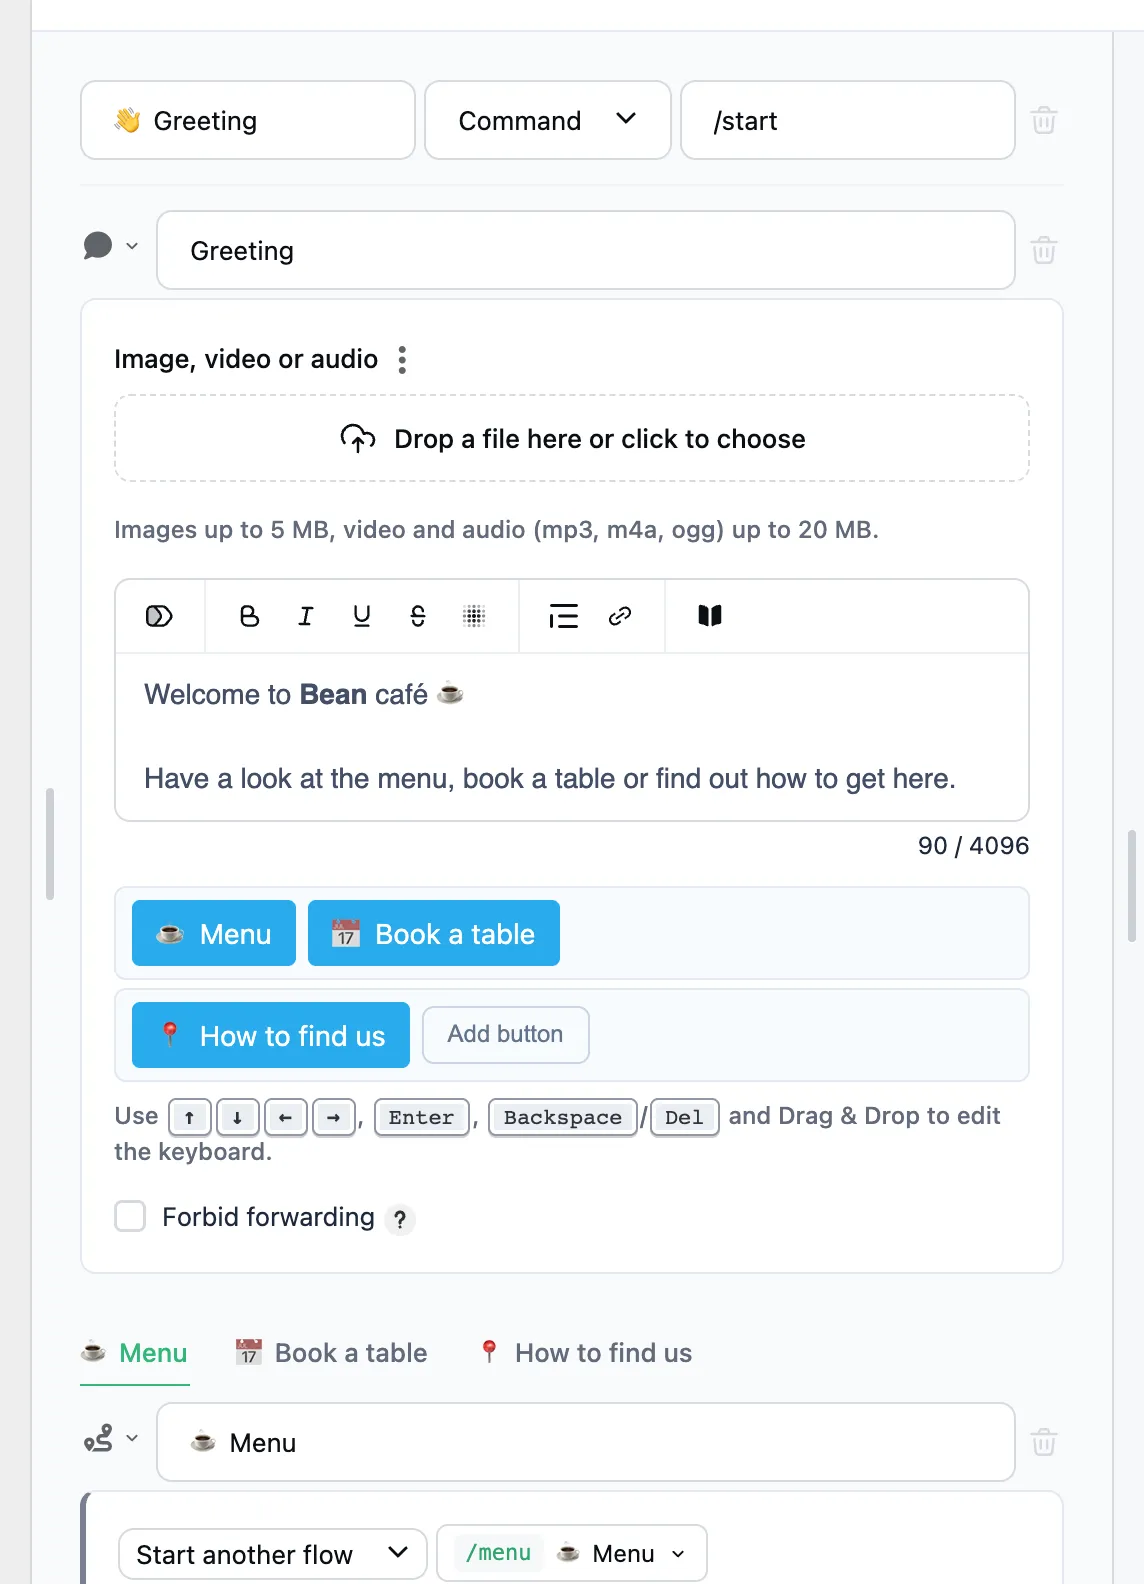1144x1584 pixels.
Task: Click the Image, video or audio label
Action: pos(246,359)
